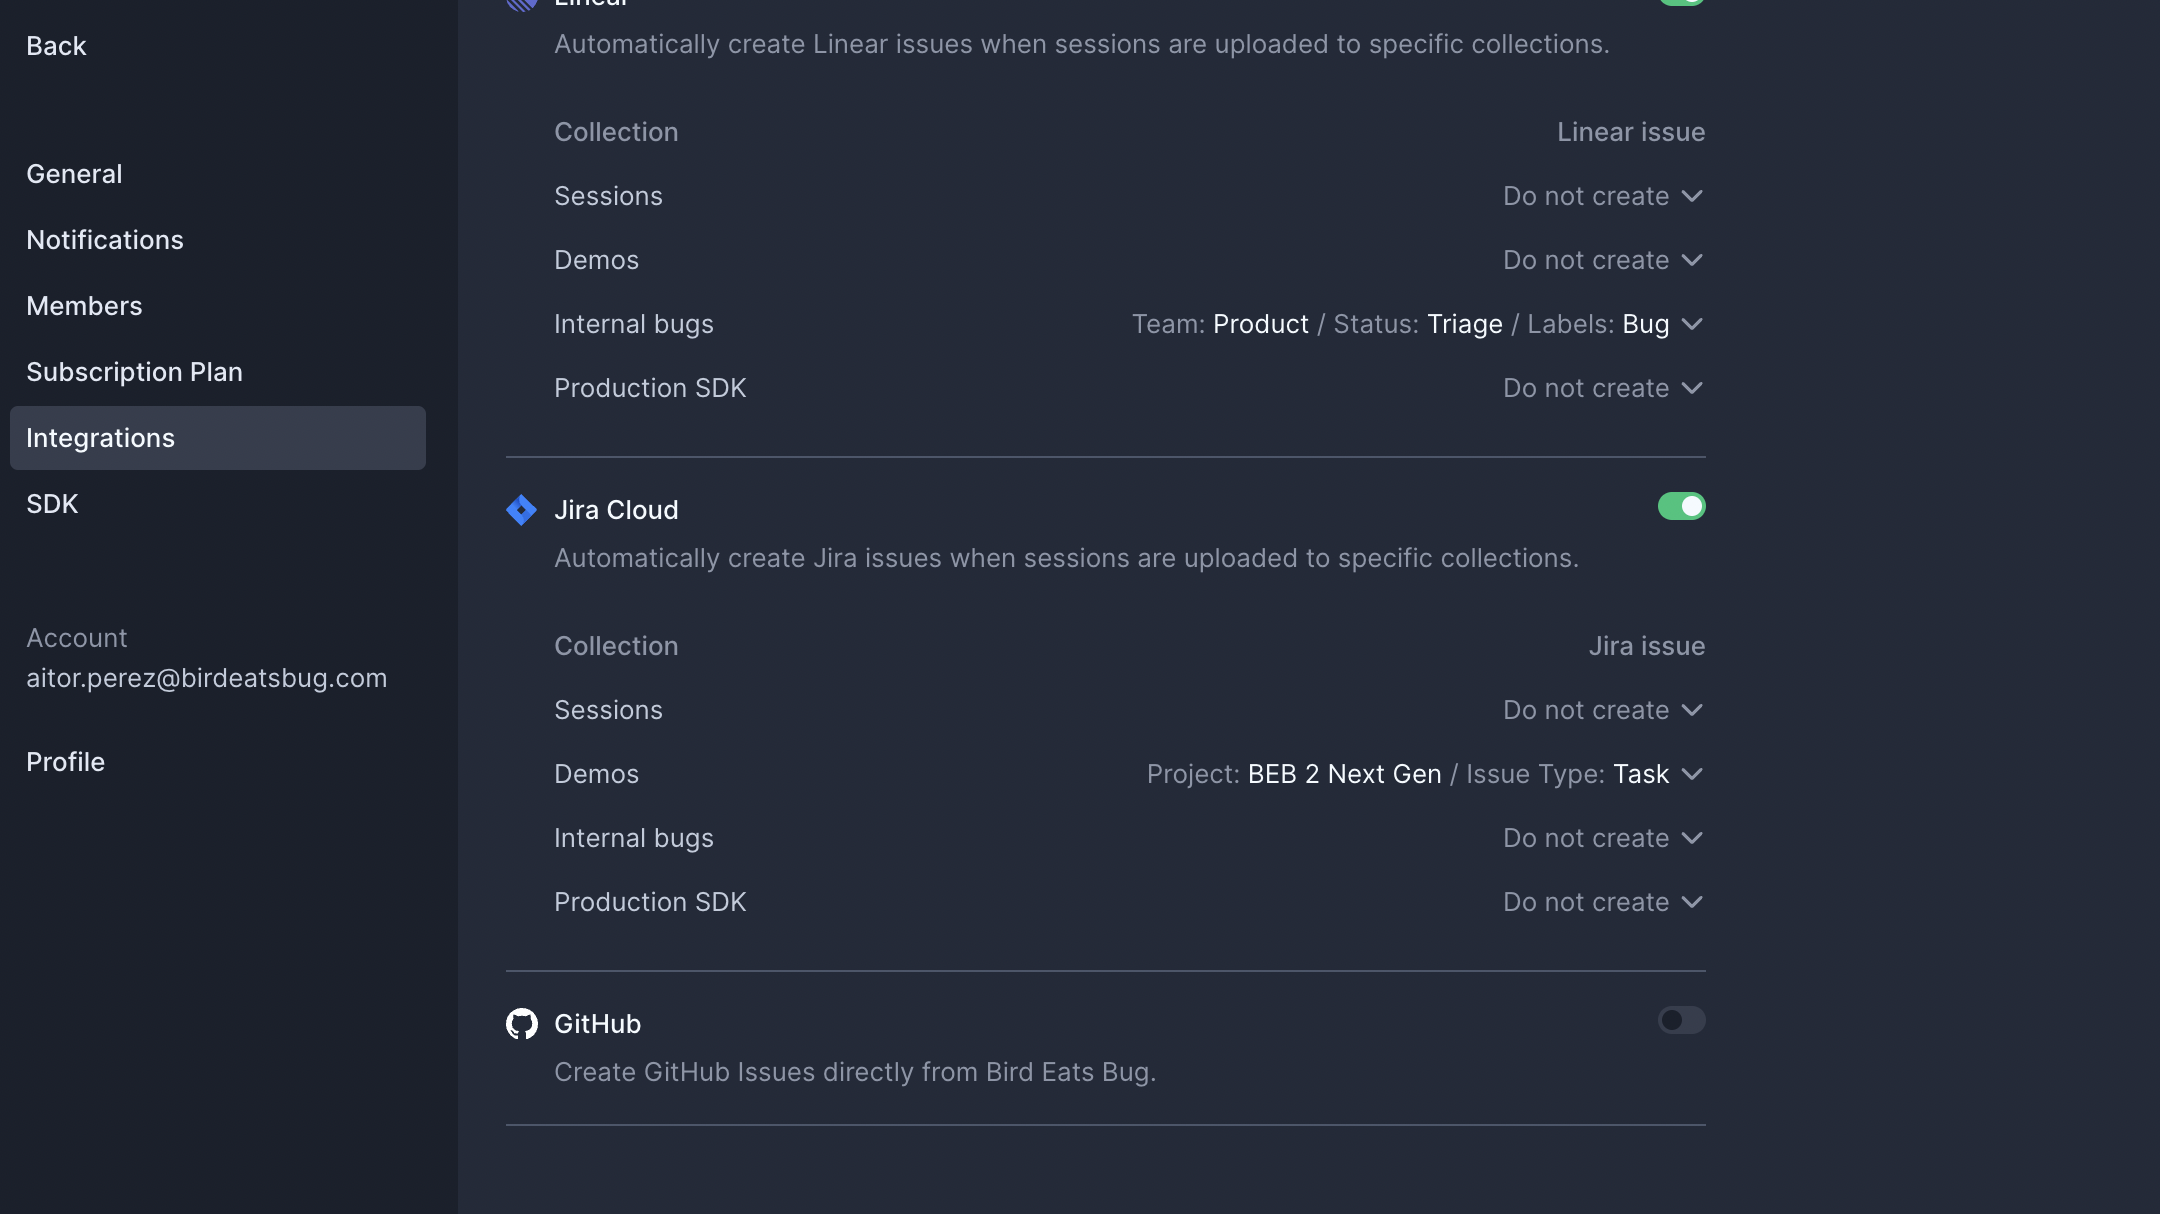2160x1214 pixels.
Task: Select the Integrations sidebar item
Action: coord(100,438)
